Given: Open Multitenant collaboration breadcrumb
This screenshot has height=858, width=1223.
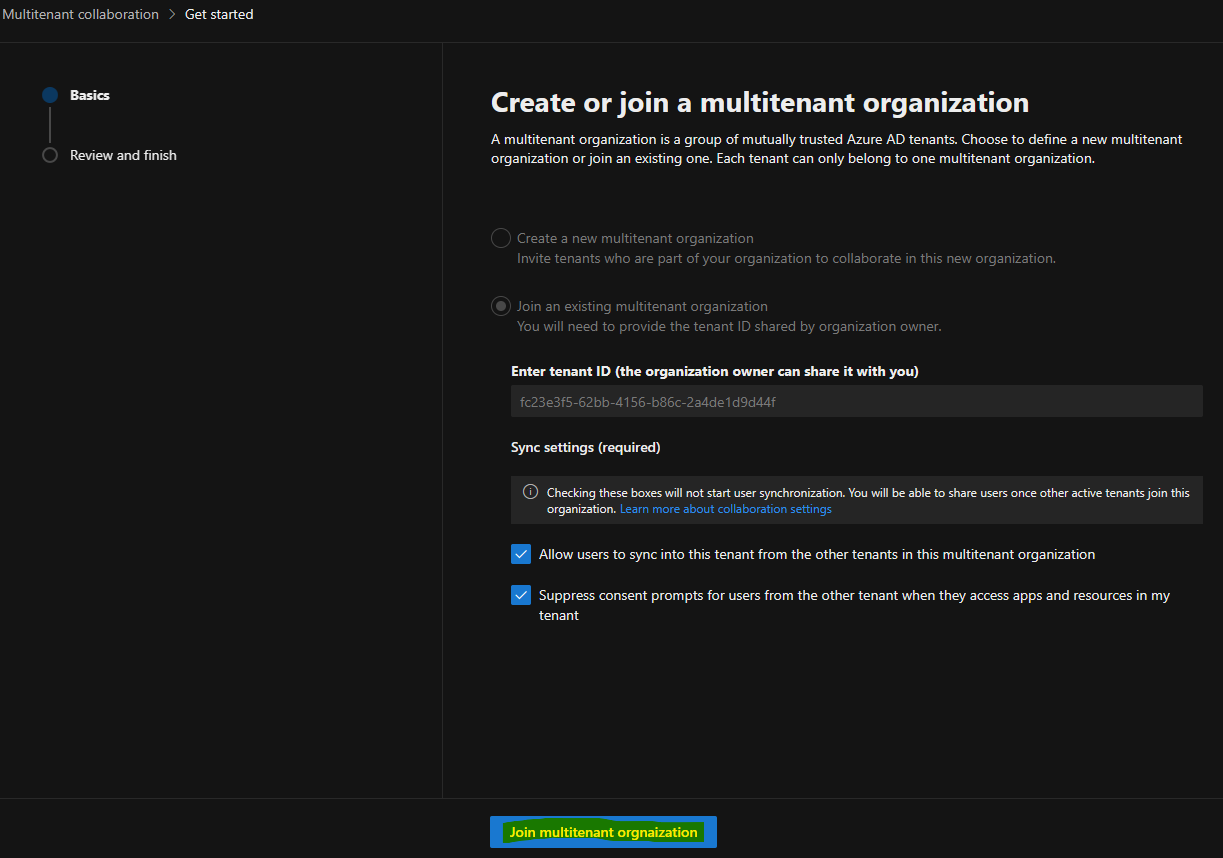Looking at the screenshot, I should [80, 14].
